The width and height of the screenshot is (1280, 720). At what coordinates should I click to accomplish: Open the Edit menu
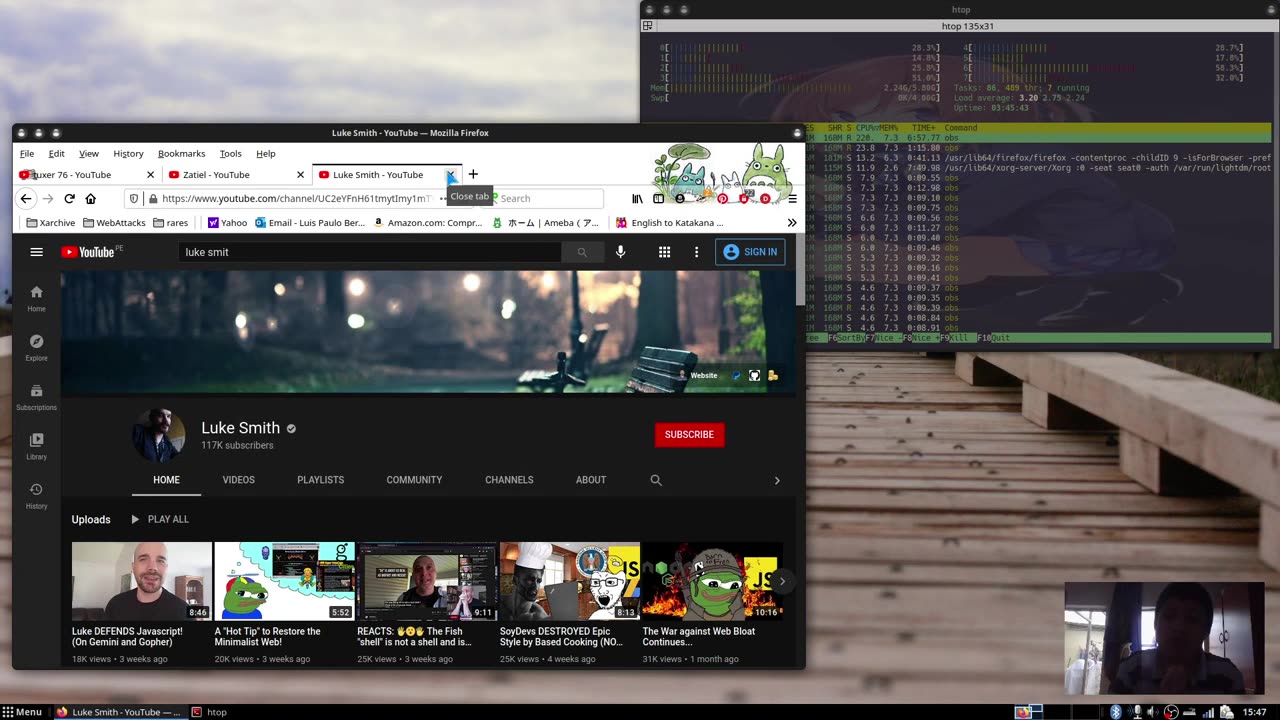[56, 153]
